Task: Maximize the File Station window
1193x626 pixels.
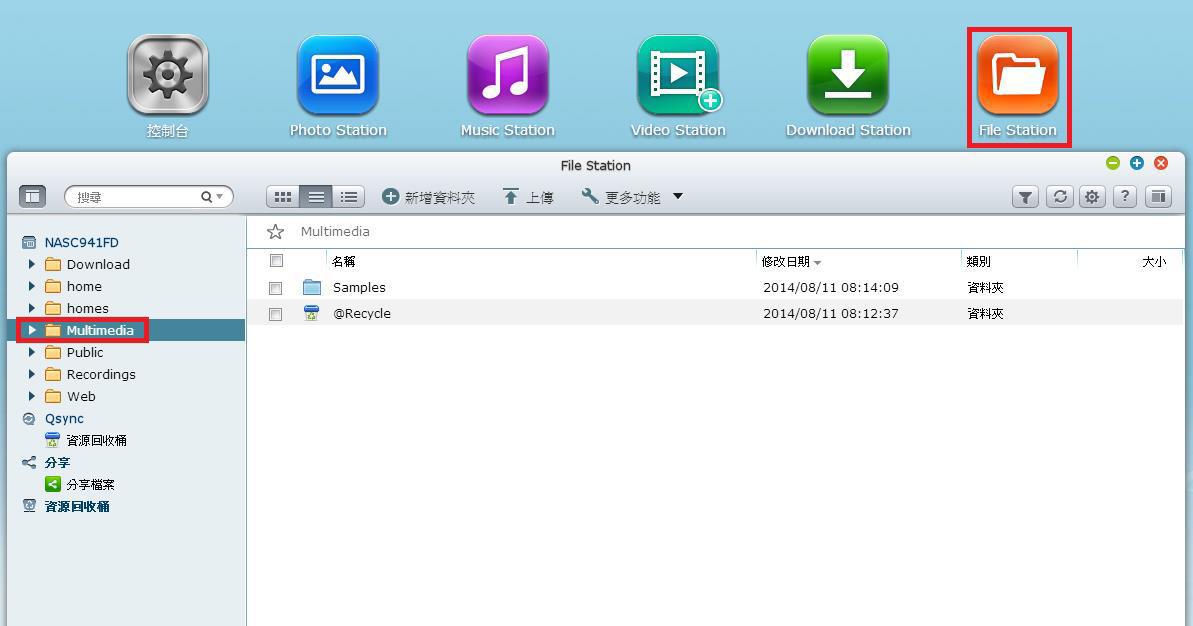Action: (x=1137, y=163)
